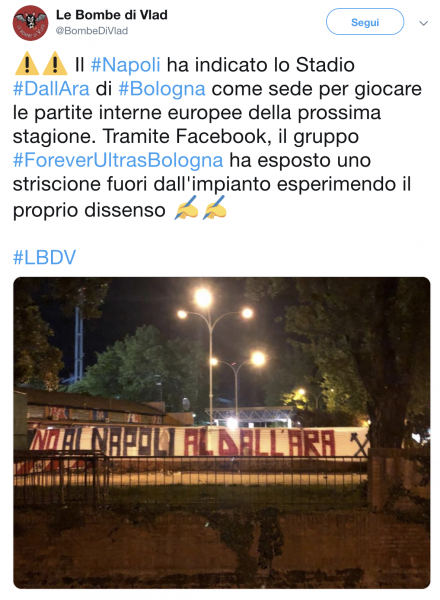Expand the tweet options chevron
Screen dimensions: 440x600
[x=423, y=23]
